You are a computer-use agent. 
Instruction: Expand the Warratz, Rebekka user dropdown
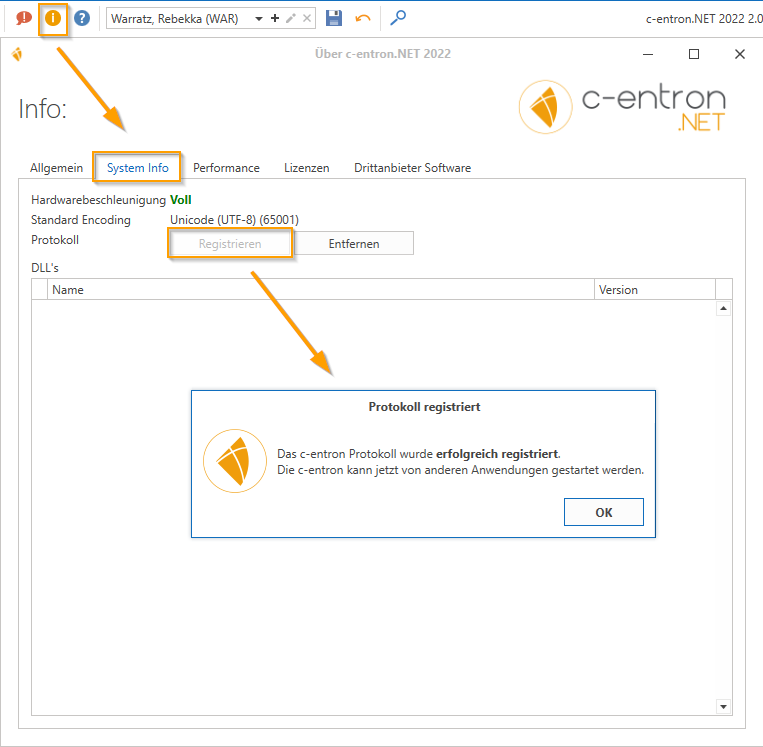[259, 18]
